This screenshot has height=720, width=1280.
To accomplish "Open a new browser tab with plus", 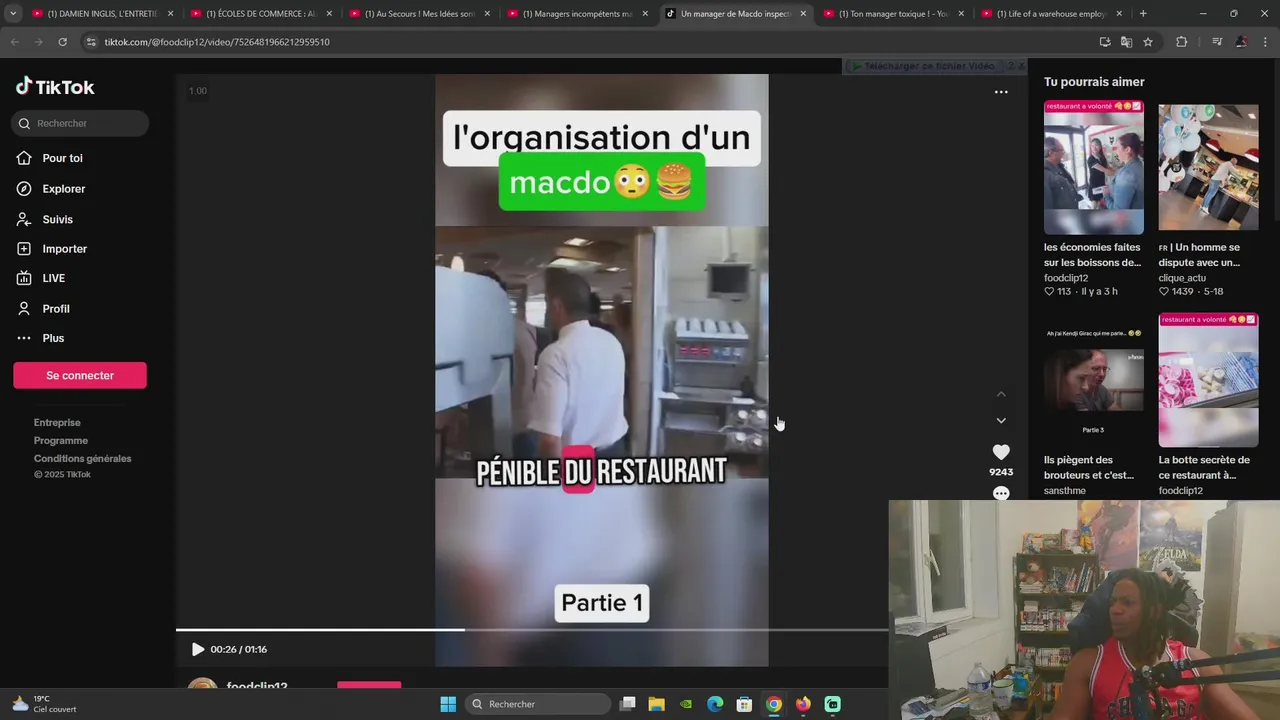I will 1143,14.
